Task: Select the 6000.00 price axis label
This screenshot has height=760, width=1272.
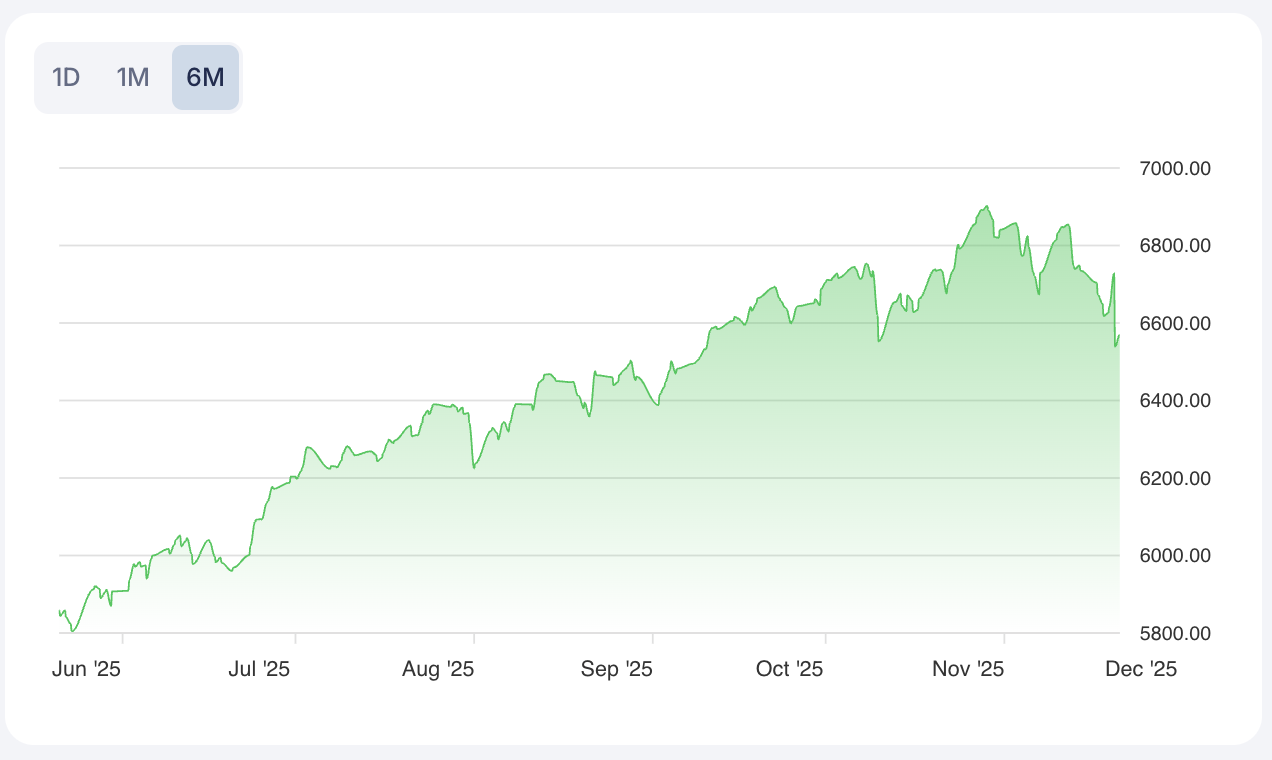Action: (1175, 556)
